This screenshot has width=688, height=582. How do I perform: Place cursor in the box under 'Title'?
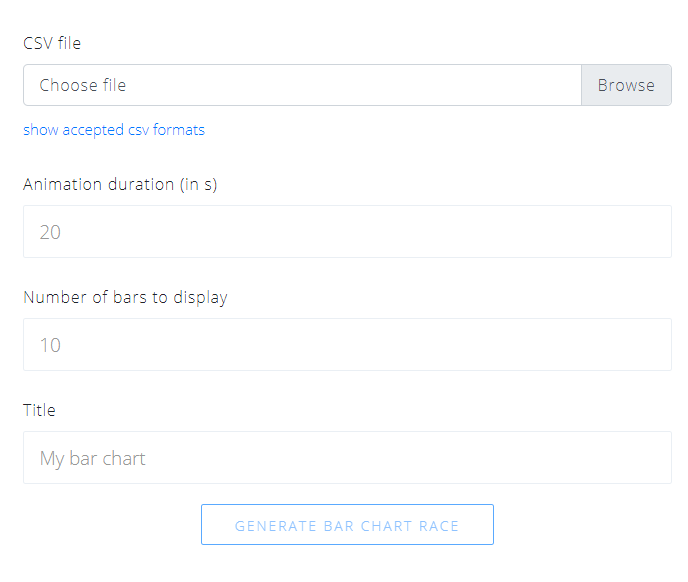click(x=347, y=458)
